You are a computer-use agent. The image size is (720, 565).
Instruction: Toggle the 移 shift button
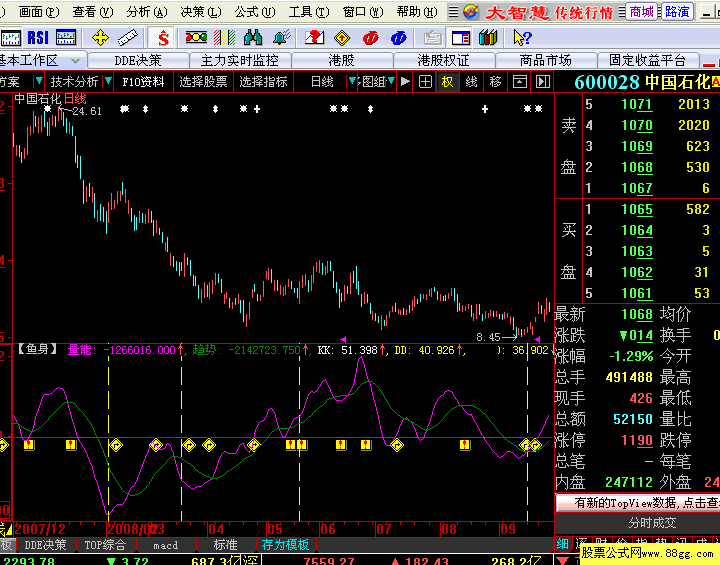495,82
